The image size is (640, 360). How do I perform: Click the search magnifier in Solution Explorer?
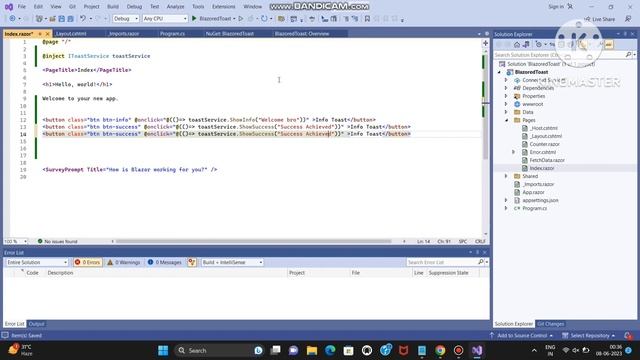[628, 55]
